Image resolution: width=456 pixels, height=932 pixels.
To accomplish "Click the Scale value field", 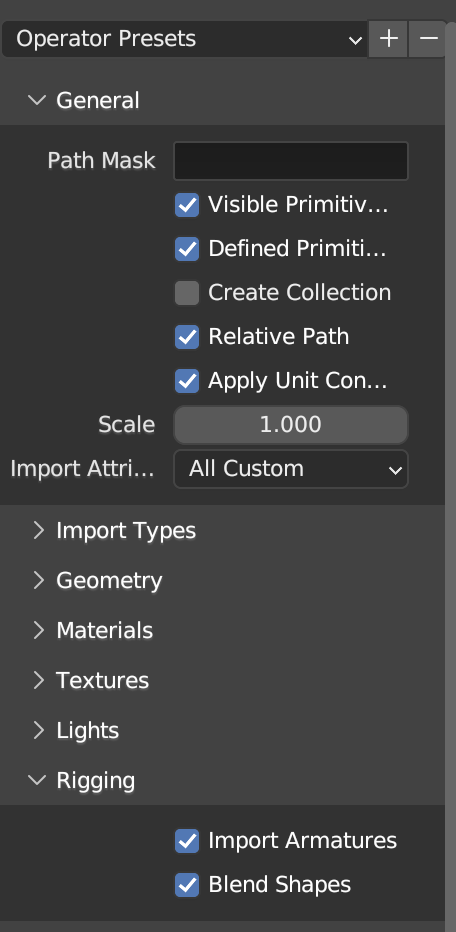I will click(x=291, y=425).
